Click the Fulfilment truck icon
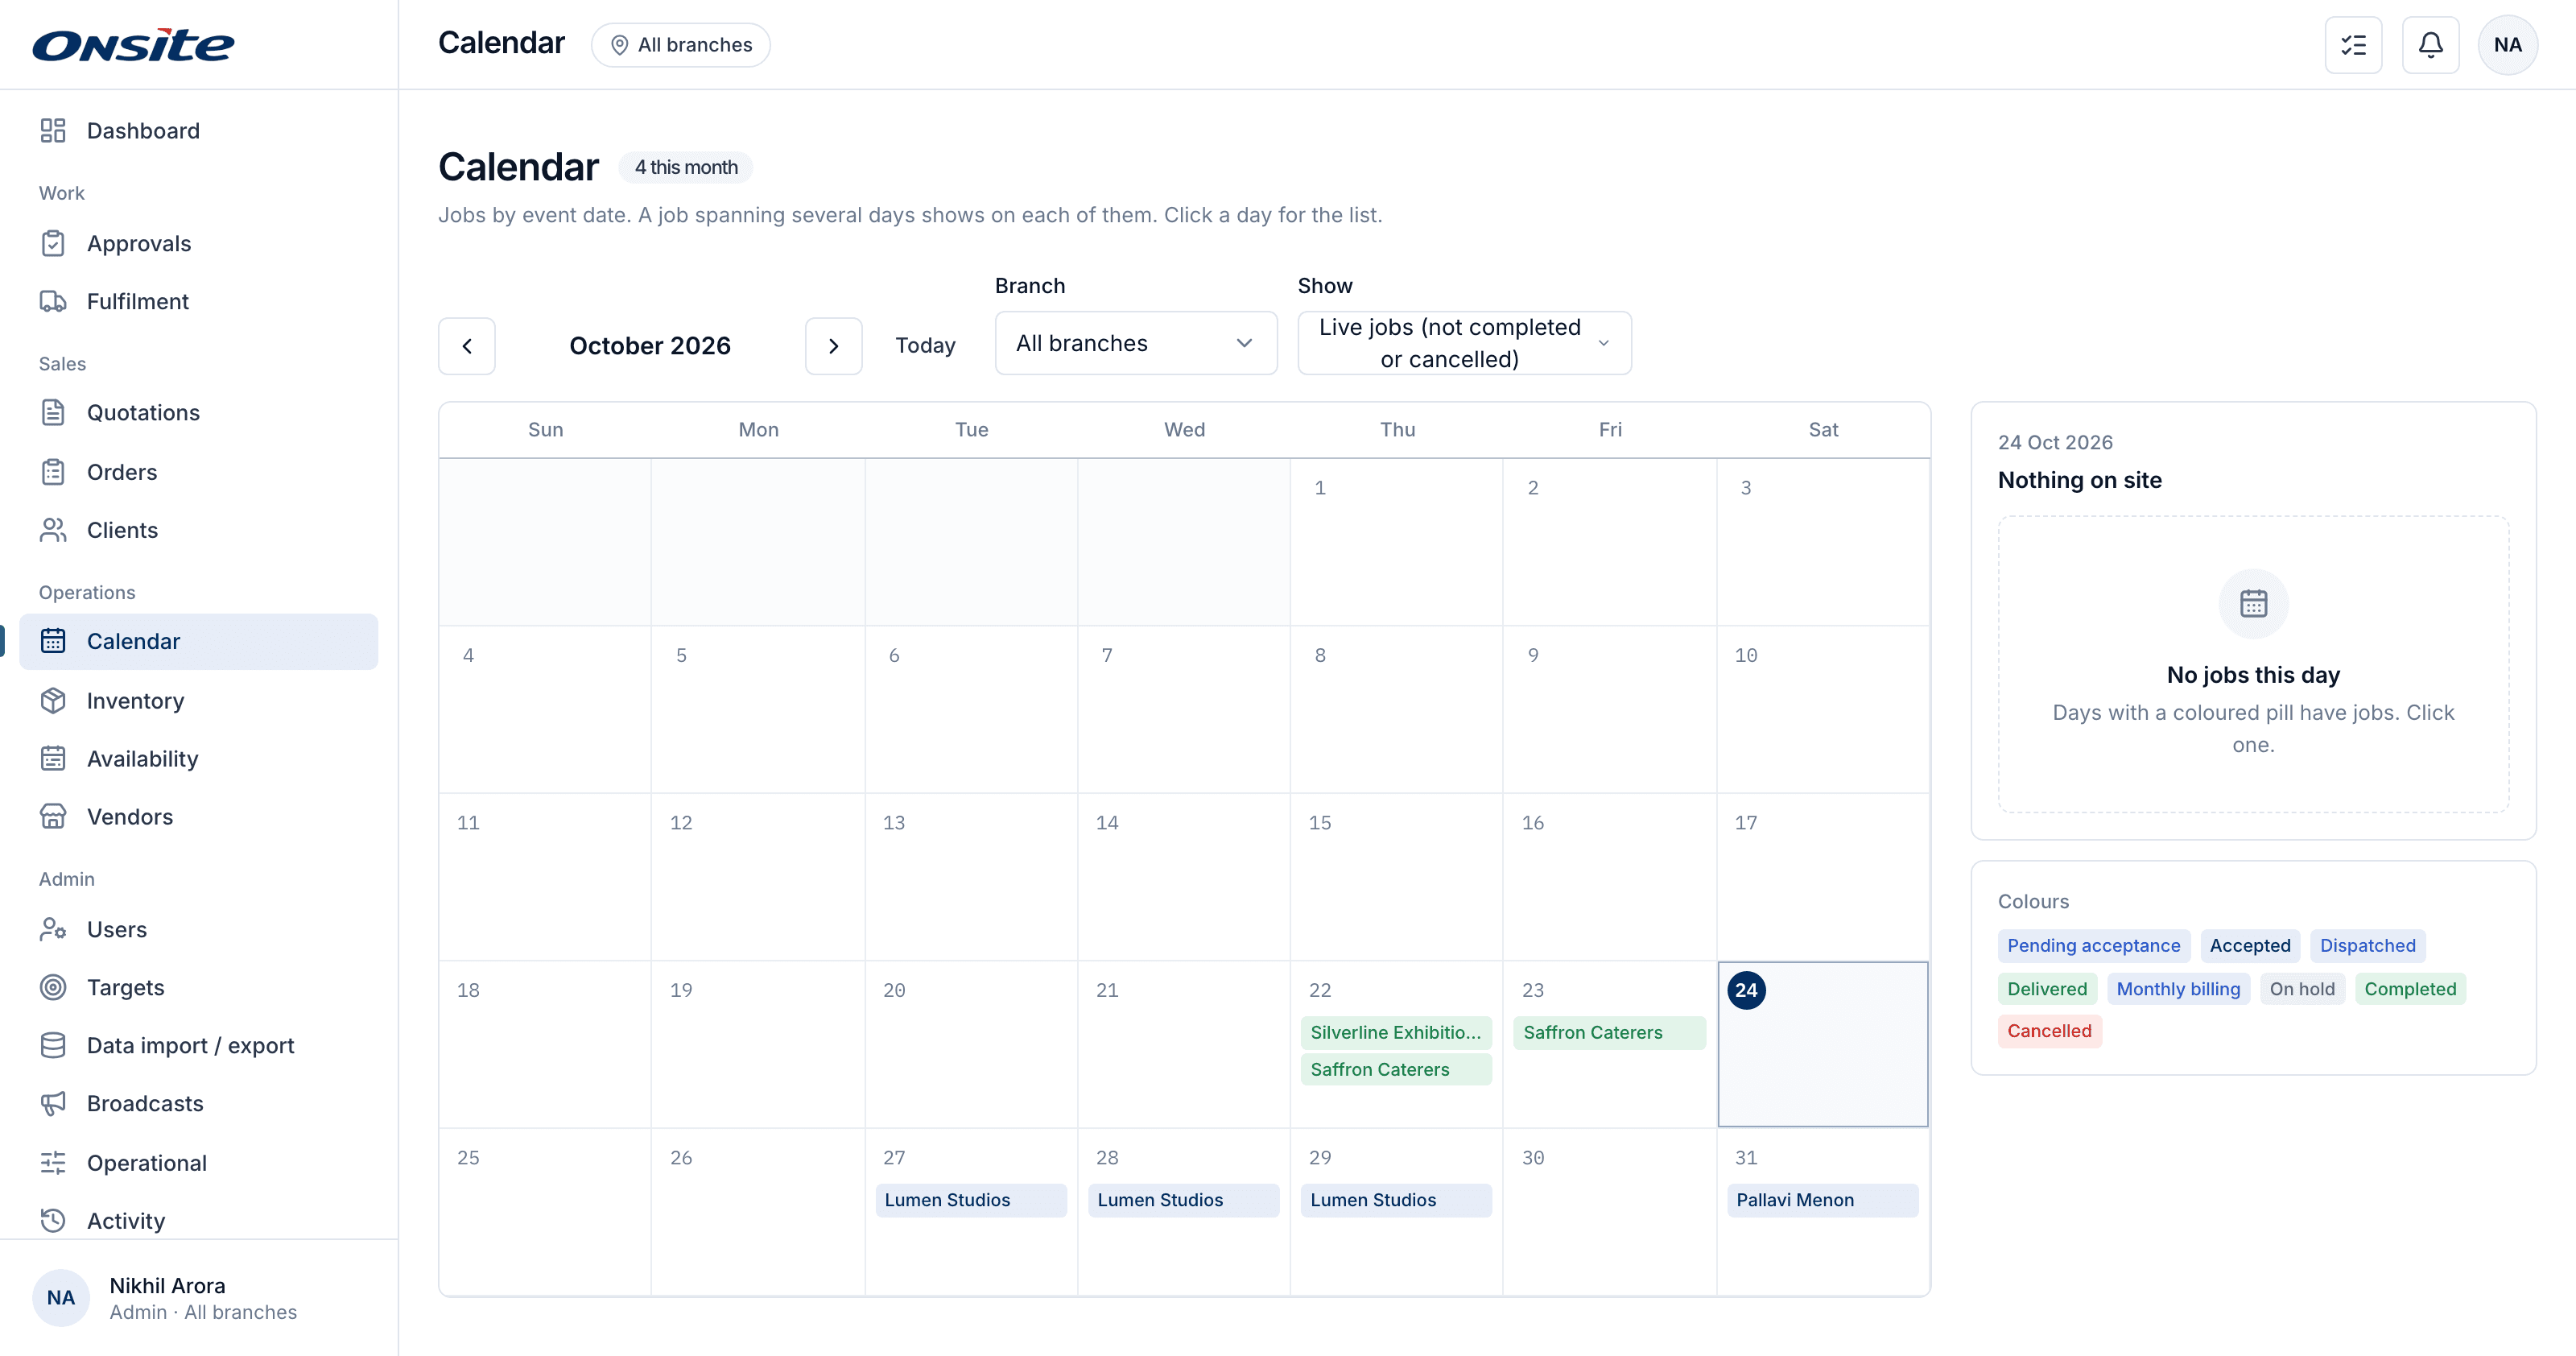The height and width of the screenshot is (1356, 2576). pyautogui.click(x=53, y=301)
